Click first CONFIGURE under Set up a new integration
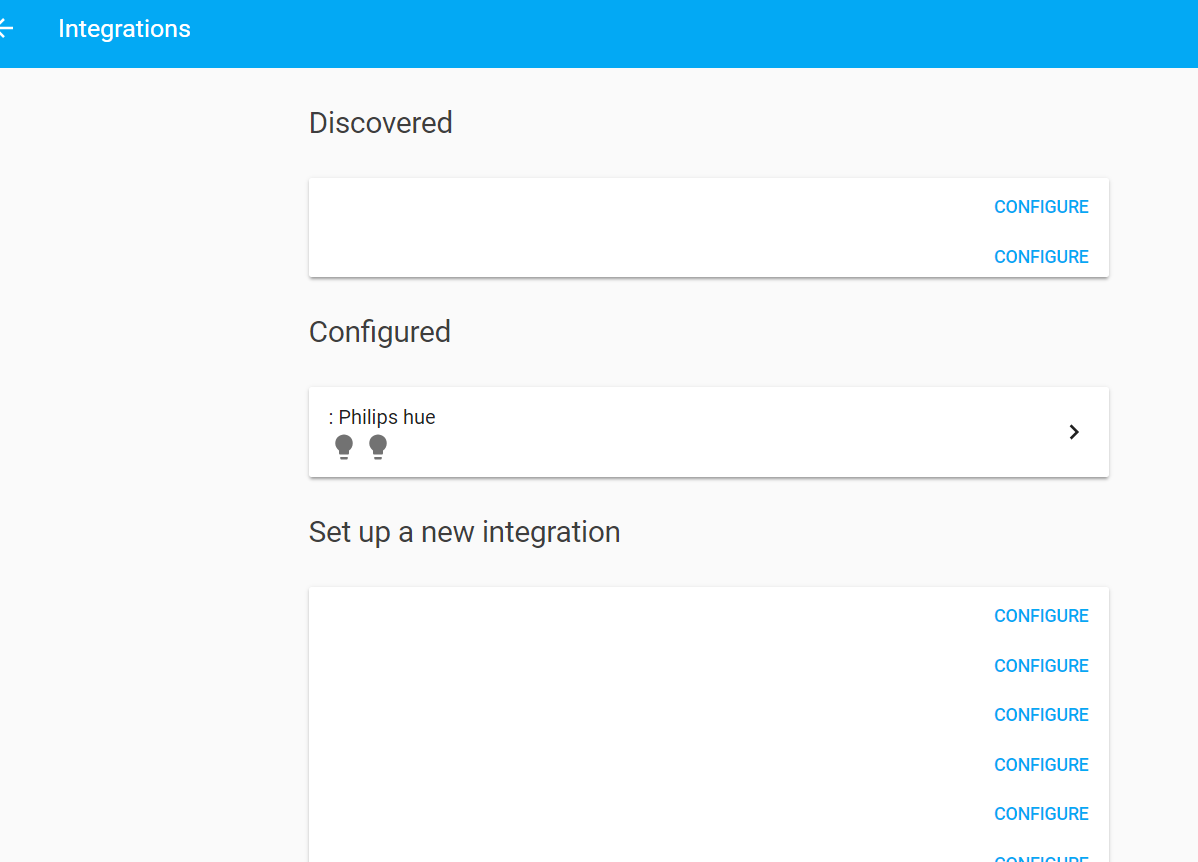Image resolution: width=1198 pixels, height=862 pixels. (1041, 615)
